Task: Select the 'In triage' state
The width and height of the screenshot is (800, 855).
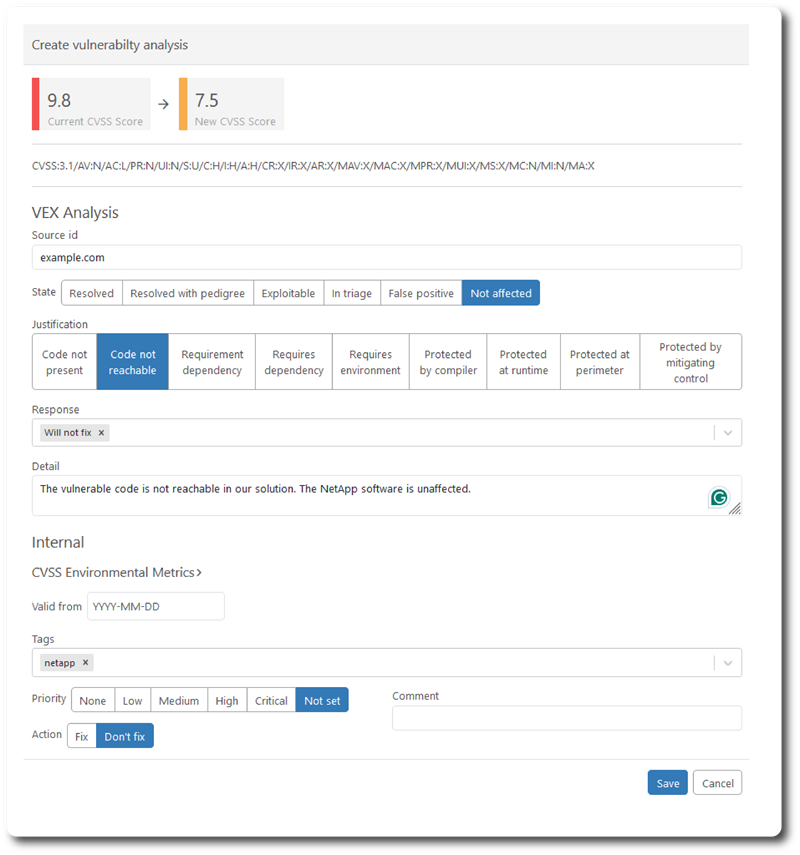Action: tap(352, 293)
